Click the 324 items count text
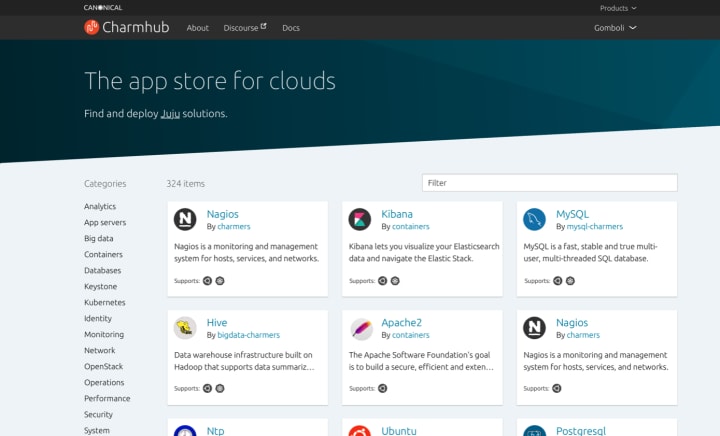The image size is (720, 436). 186,184
